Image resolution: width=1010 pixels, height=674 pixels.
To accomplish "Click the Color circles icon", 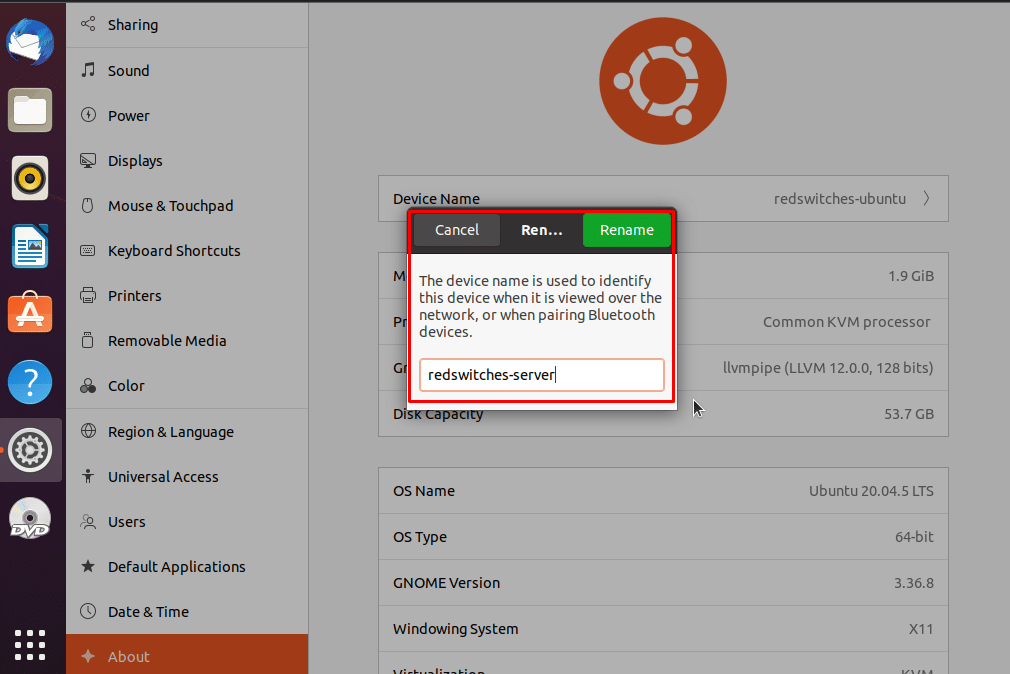I will coord(88,385).
